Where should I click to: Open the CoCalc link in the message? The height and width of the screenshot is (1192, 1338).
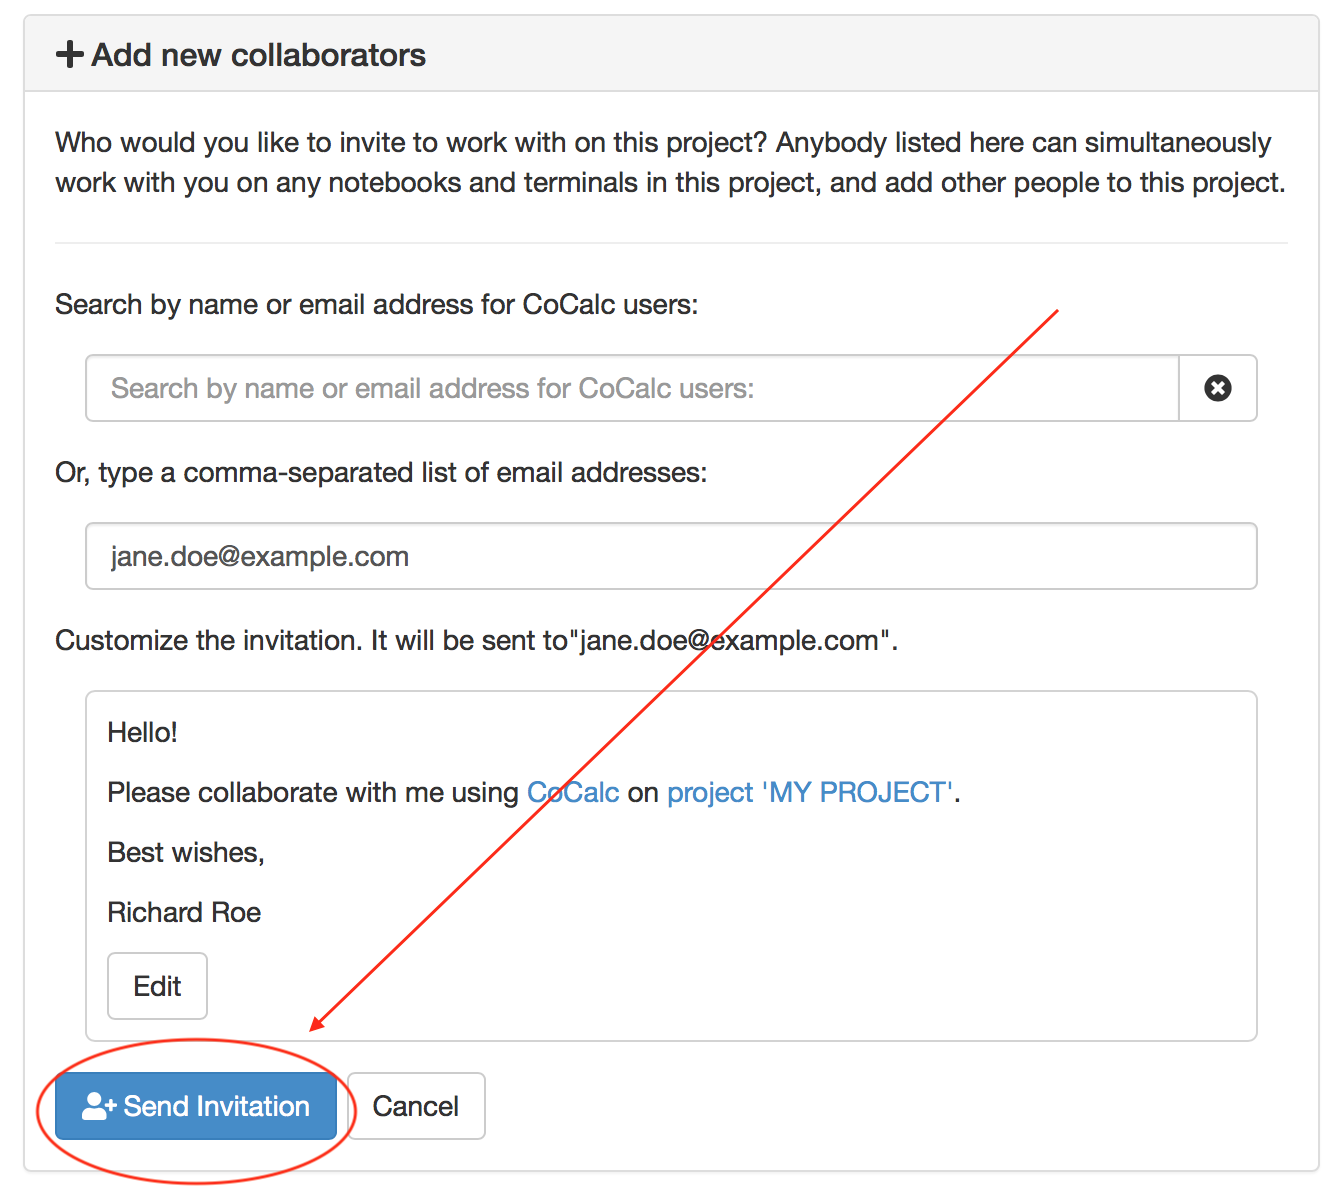point(573,793)
